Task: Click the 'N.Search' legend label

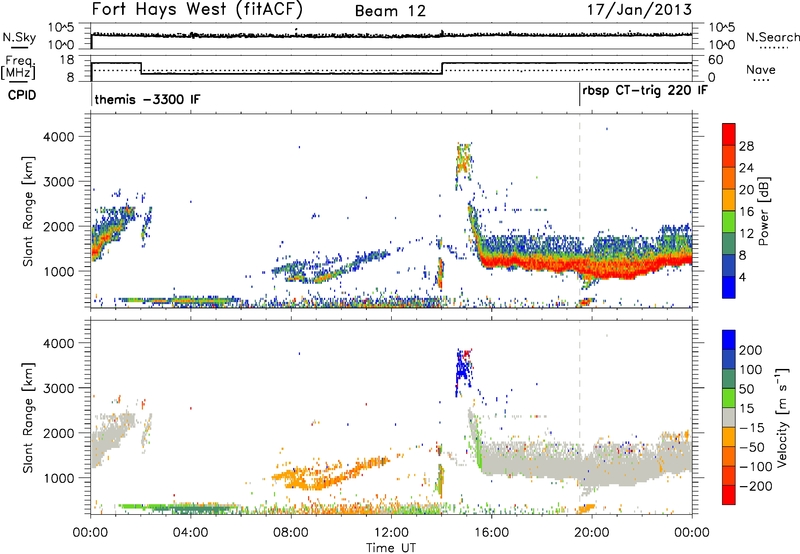Action: pos(772,37)
